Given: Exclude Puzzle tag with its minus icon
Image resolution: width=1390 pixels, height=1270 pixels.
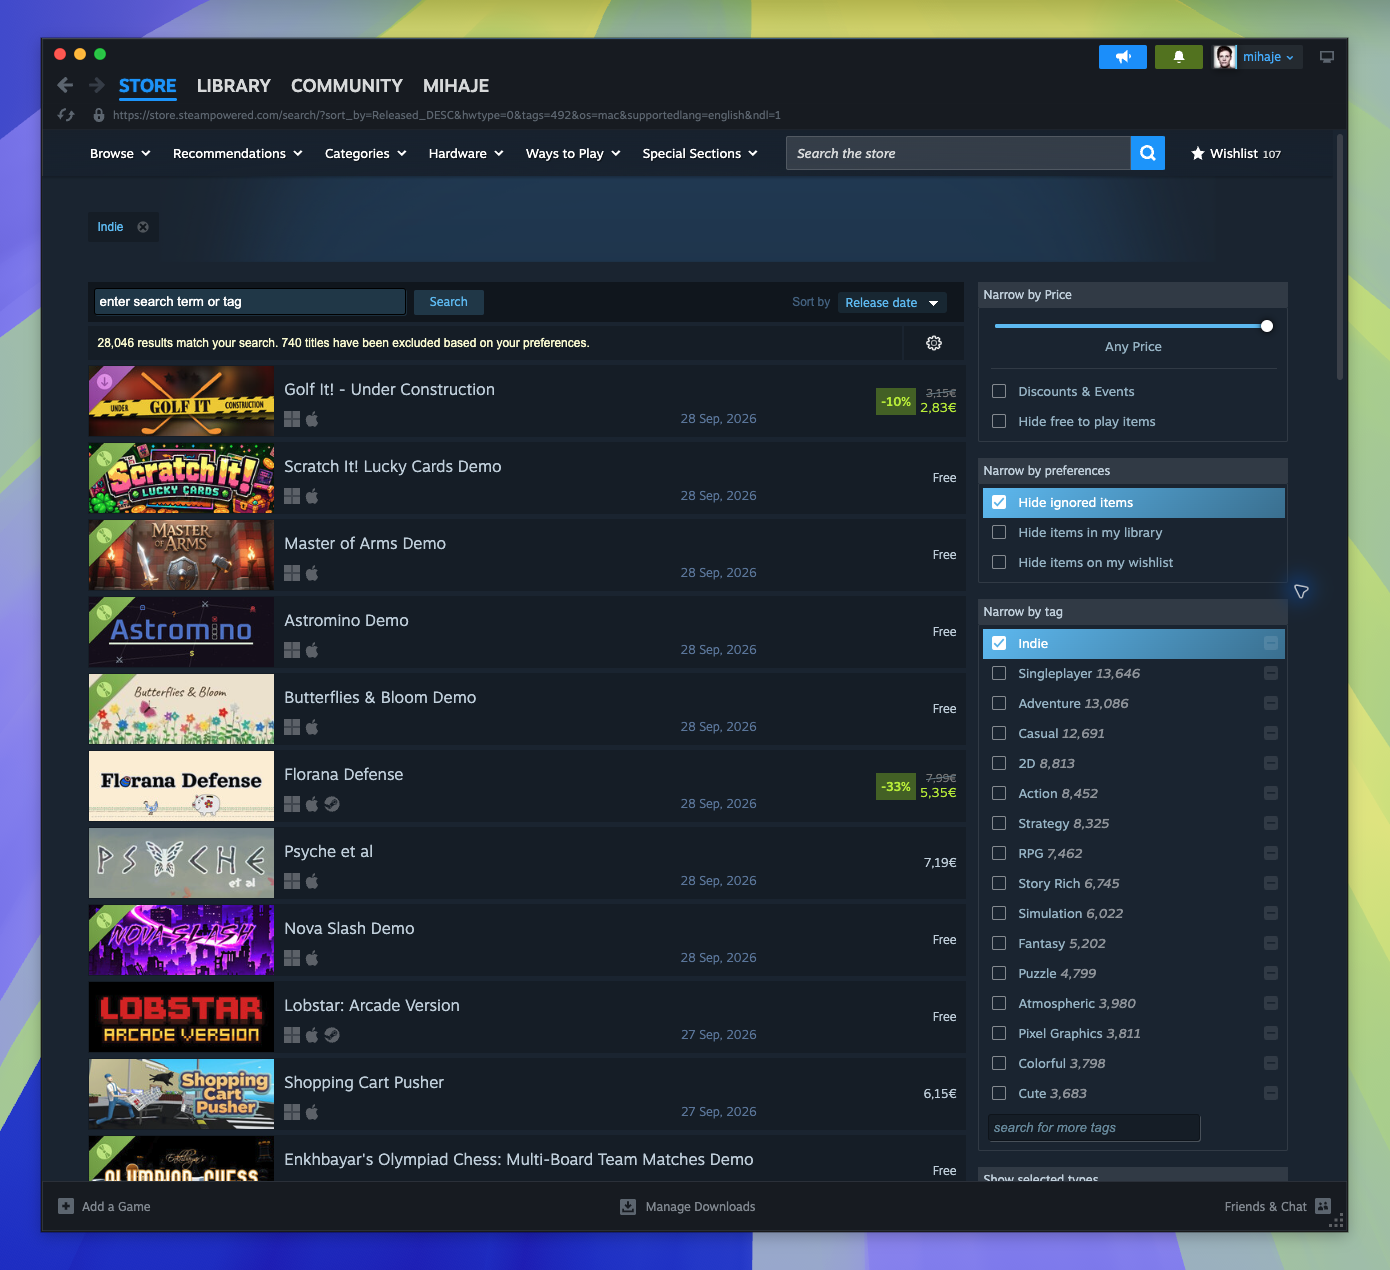Looking at the screenshot, I should 1271,973.
